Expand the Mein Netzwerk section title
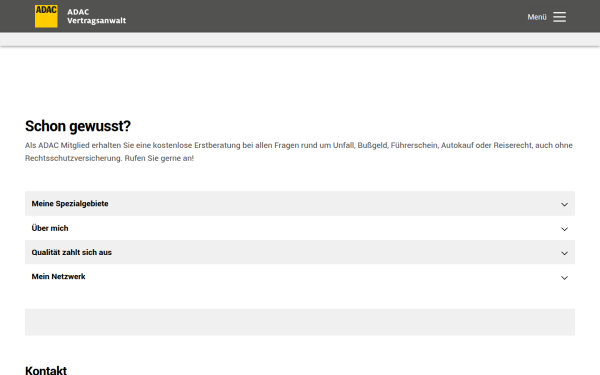This screenshot has width=600, height=375. tap(59, 276)
